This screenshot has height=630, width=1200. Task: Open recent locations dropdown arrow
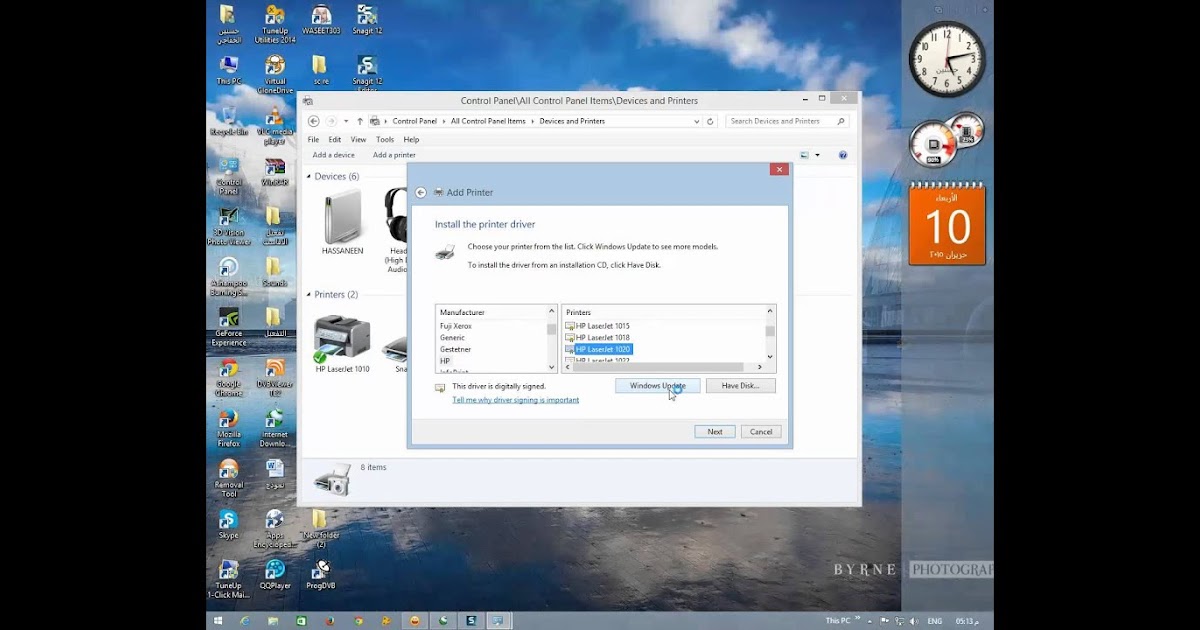(x=346, y=121)
